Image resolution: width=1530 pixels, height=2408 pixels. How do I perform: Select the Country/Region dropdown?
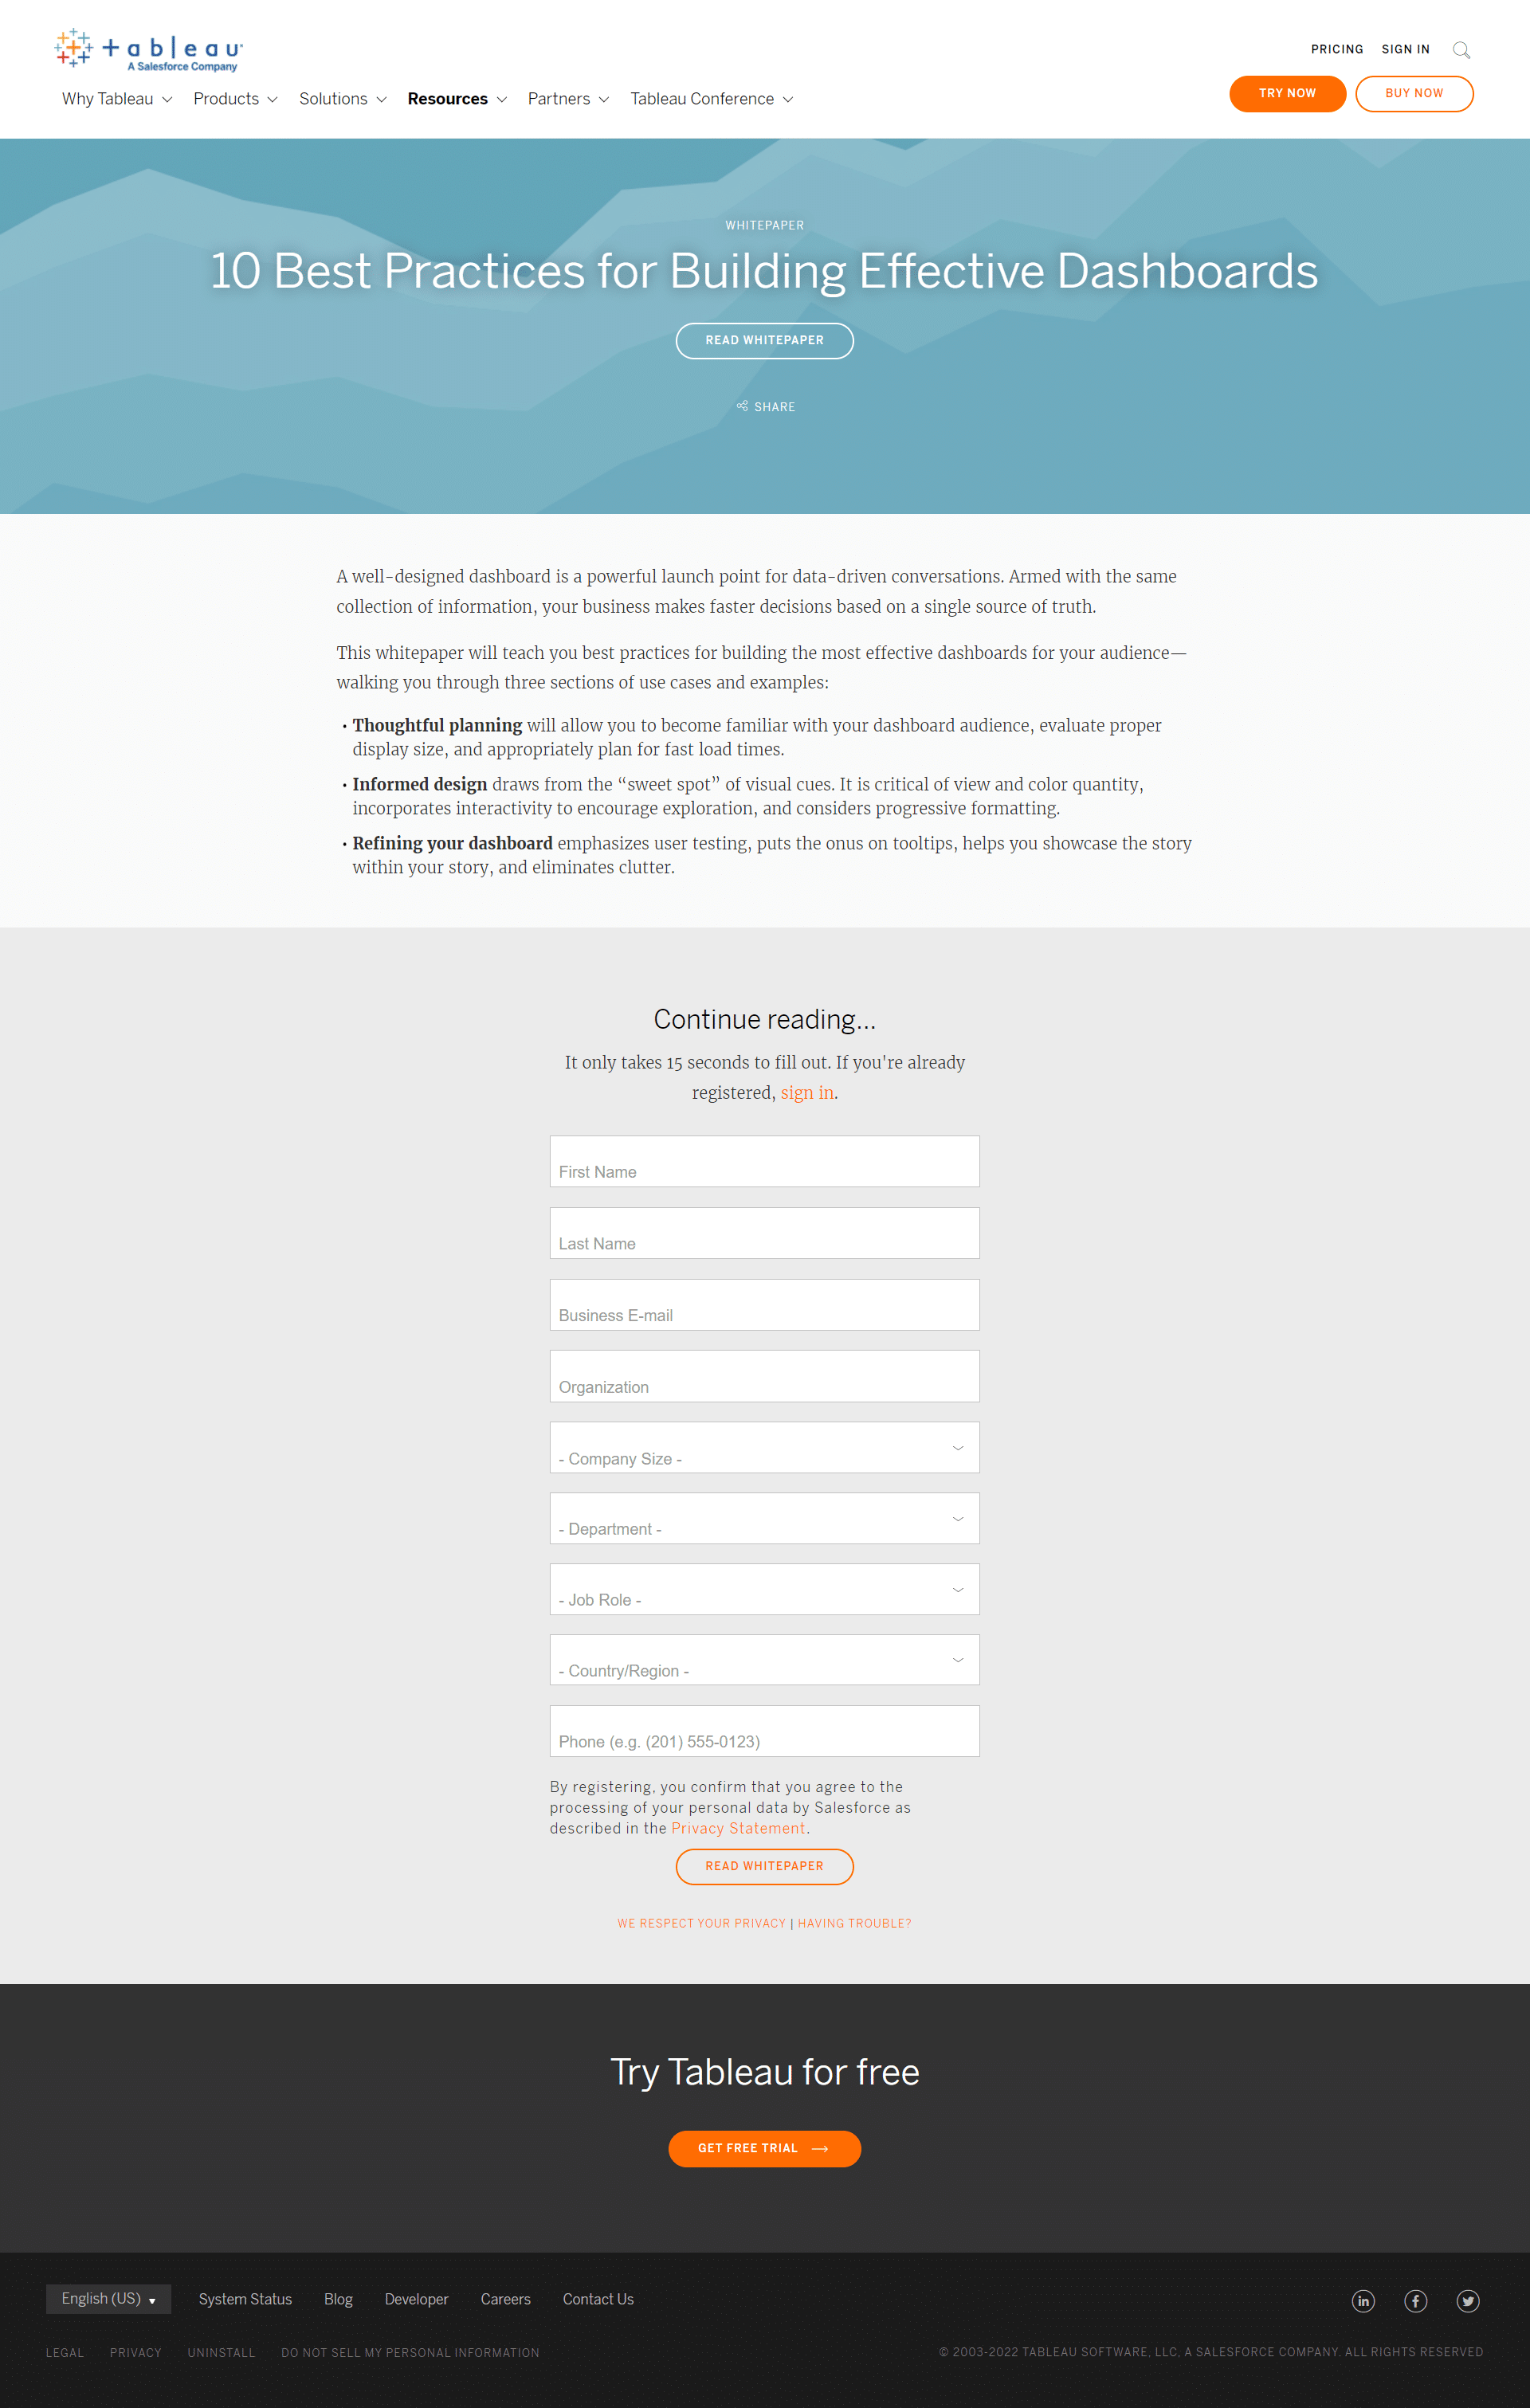point(763,1662)
